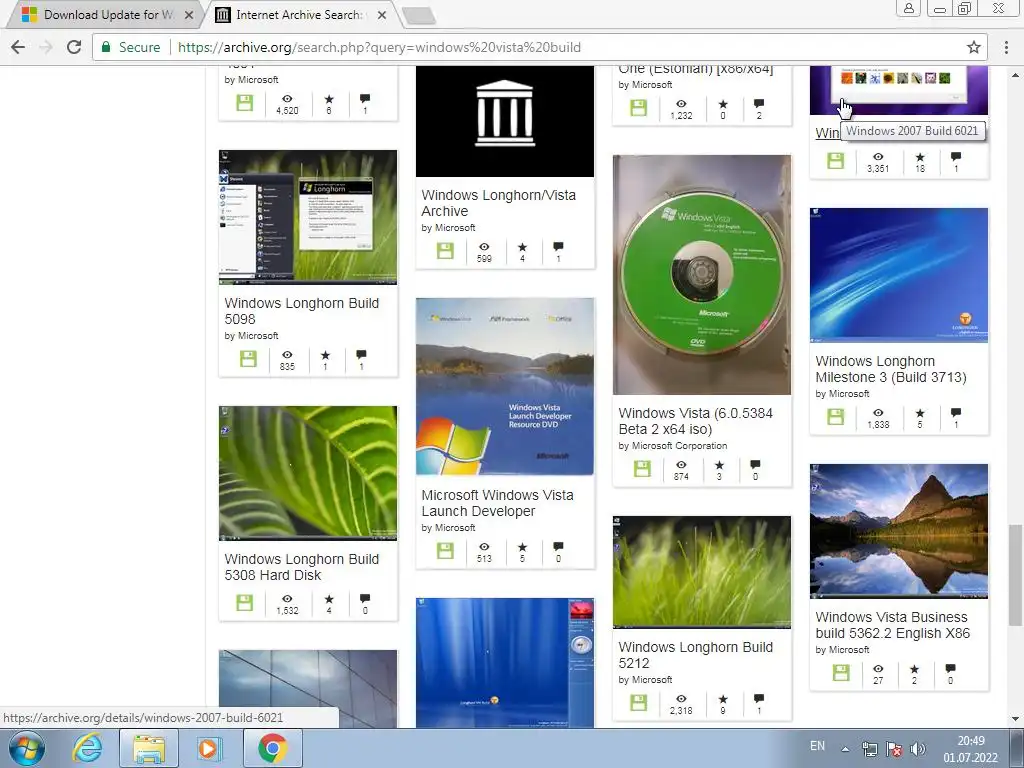Click the volume speaker tray icon

[x=918, y=749]
